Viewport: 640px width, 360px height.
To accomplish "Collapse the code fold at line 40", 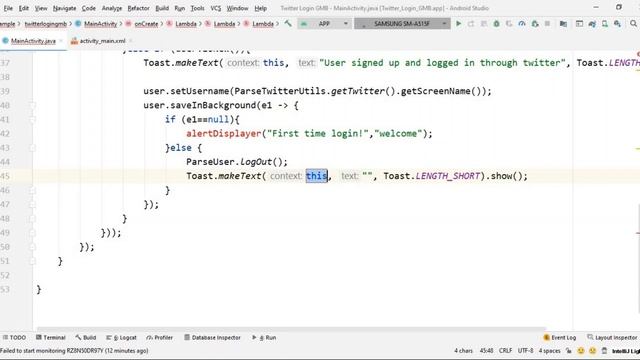I will coord(33,105).
